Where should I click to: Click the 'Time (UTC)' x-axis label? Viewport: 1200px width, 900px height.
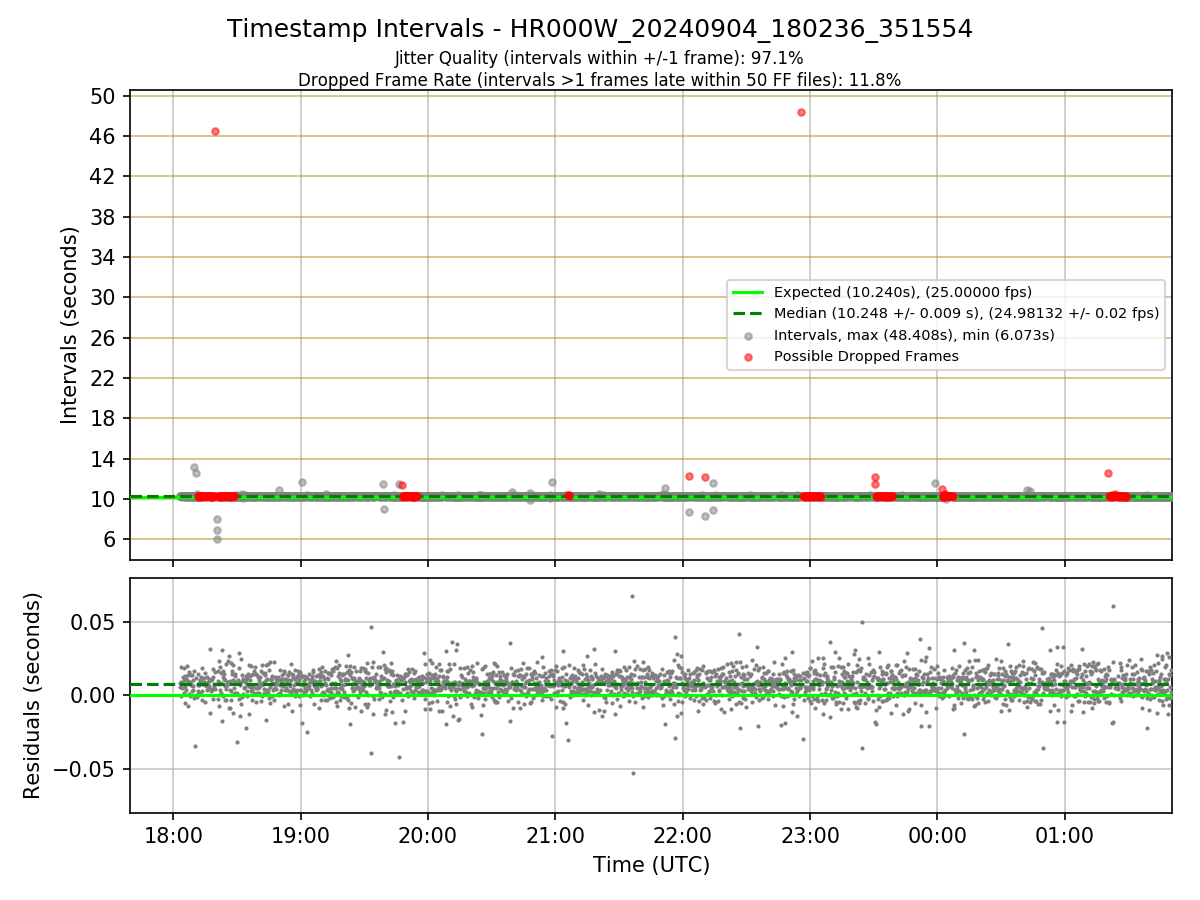651,864
